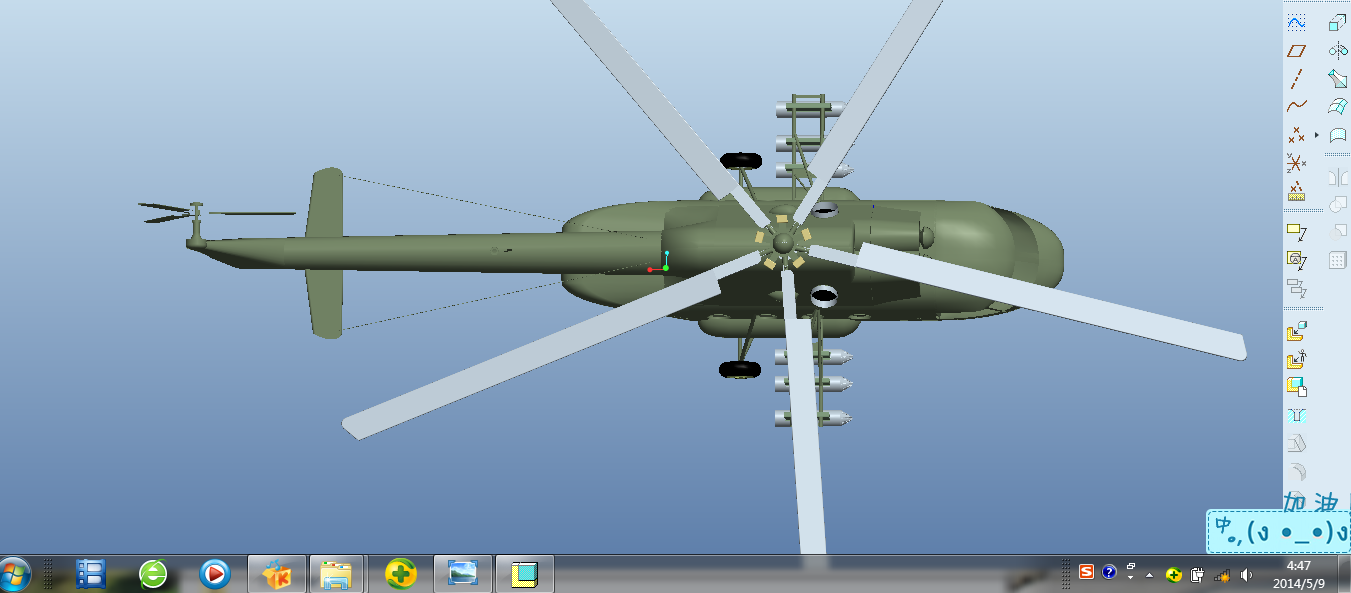
Task: Open the Windows Start menu
Action: click(x=15, y=574)
